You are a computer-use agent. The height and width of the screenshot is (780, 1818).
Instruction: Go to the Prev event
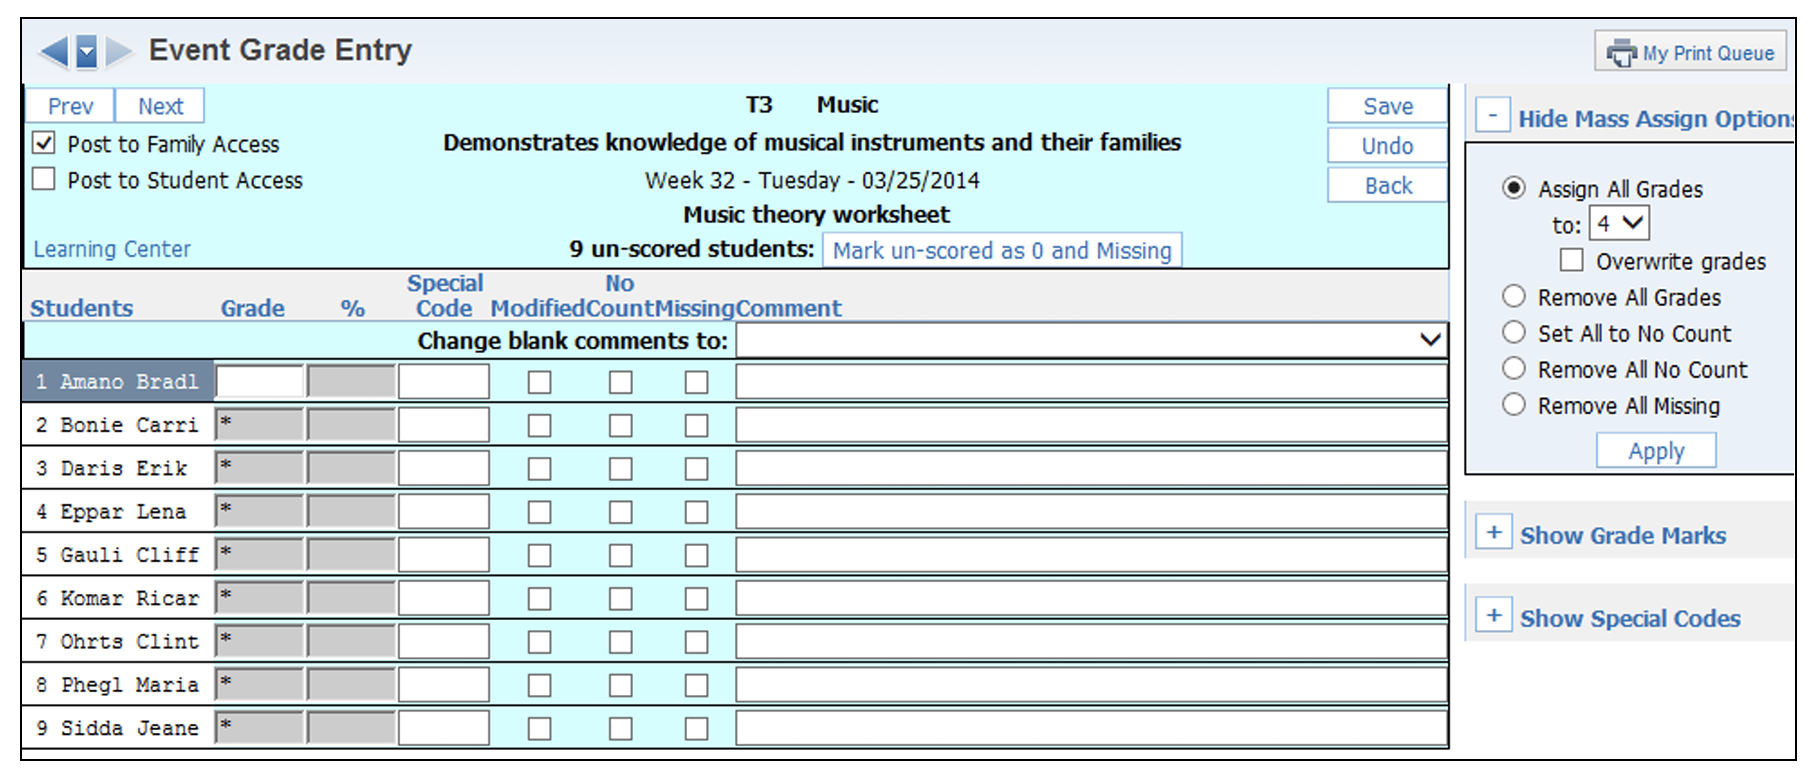click(x=70, y=106)
